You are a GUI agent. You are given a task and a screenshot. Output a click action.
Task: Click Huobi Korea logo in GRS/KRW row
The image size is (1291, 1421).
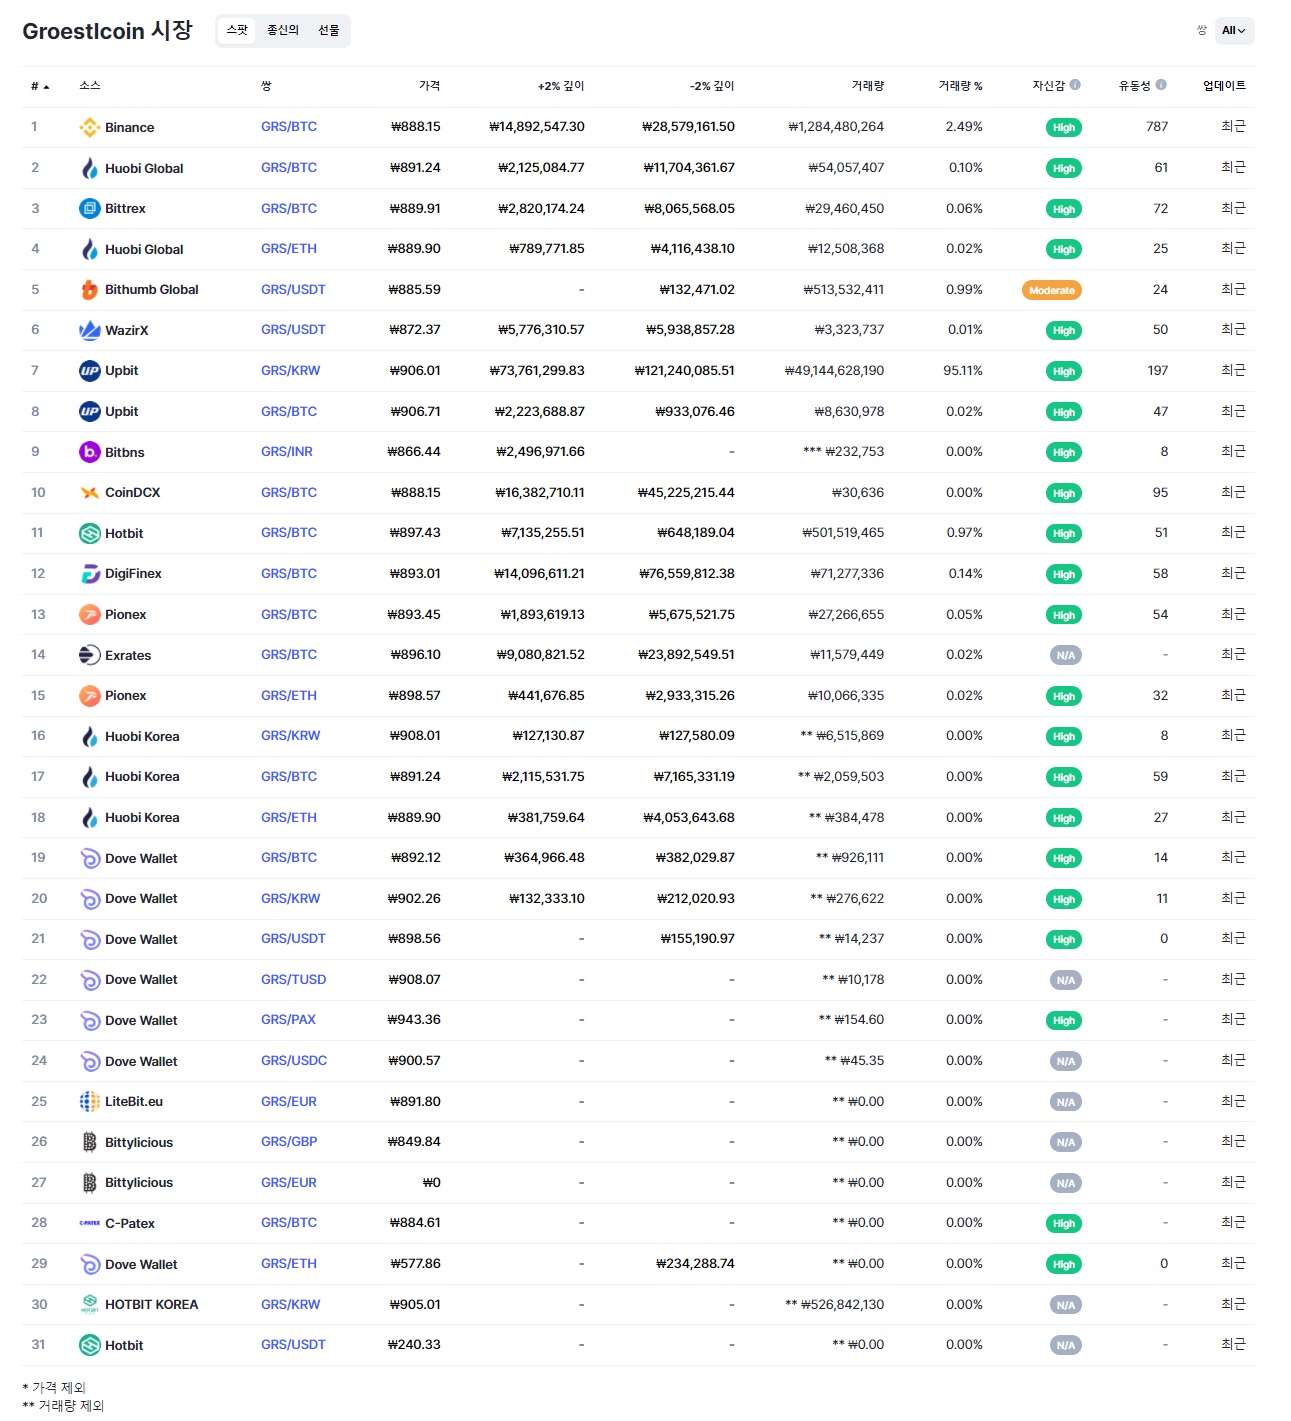click(x=89, y=736)
